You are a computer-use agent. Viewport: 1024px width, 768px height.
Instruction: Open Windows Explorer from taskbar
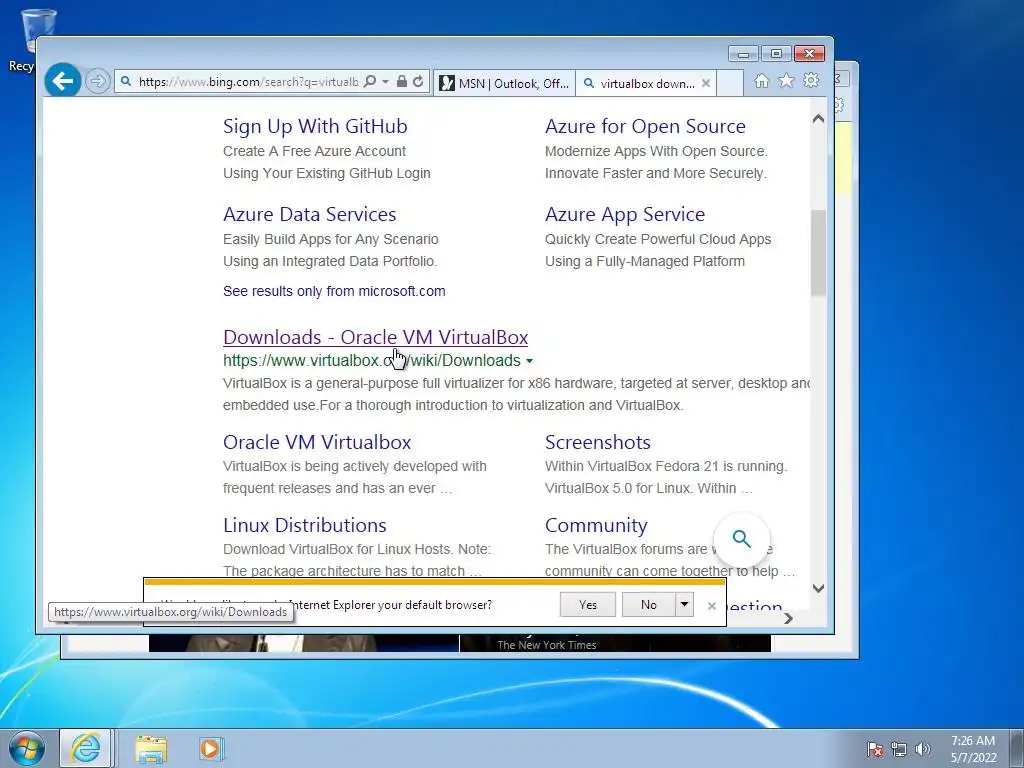click(151, 749)
